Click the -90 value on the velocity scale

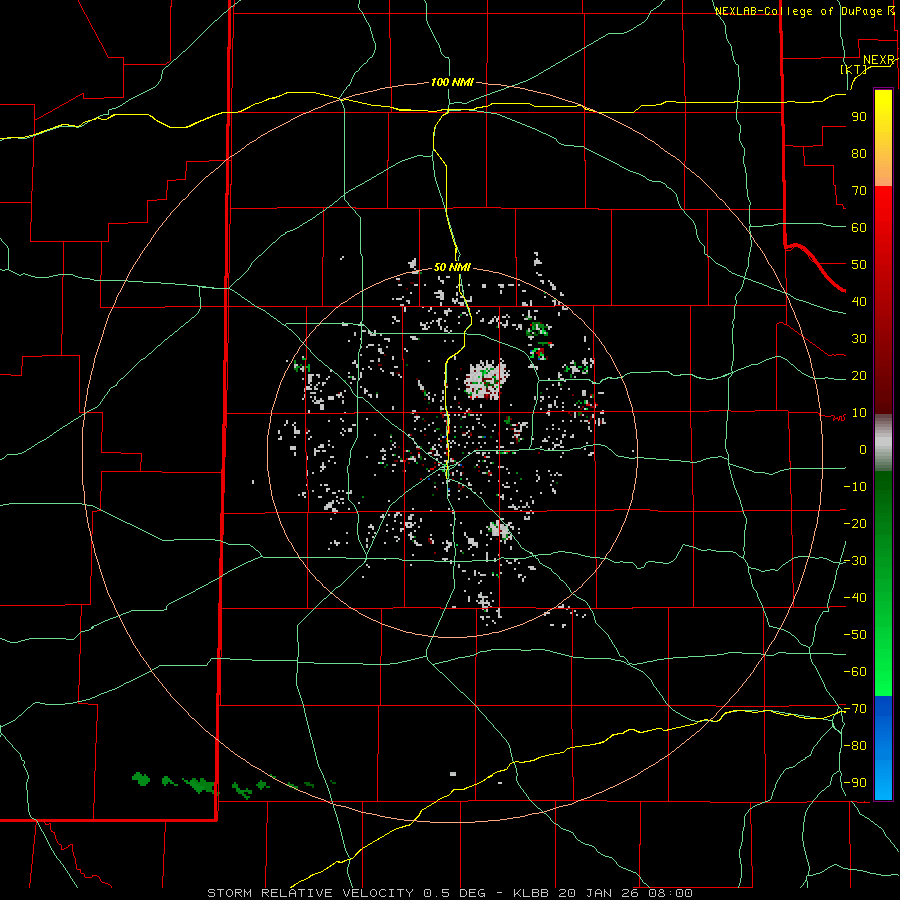point(855,782)
